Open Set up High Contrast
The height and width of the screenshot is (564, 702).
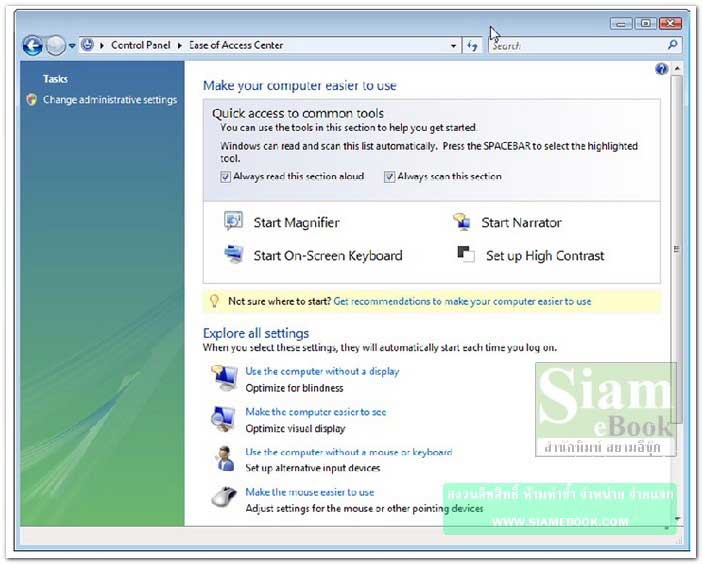545,256
